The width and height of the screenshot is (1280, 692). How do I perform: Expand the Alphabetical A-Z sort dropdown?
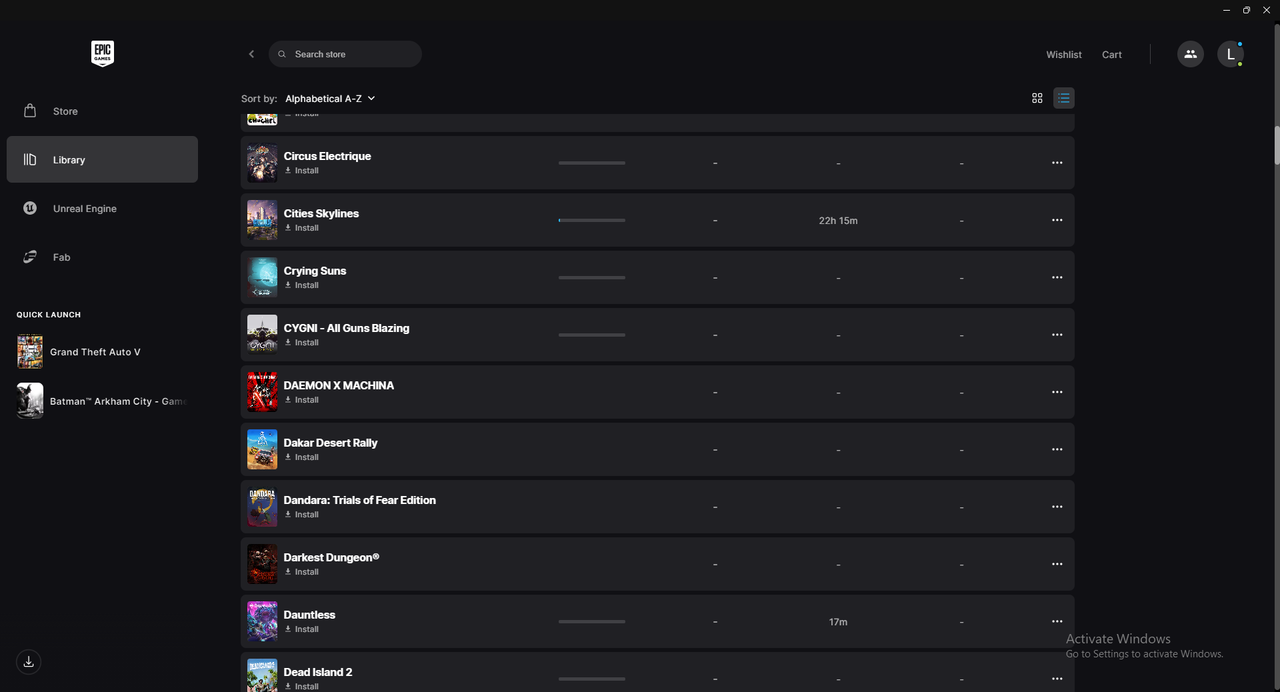click(330, 98)
